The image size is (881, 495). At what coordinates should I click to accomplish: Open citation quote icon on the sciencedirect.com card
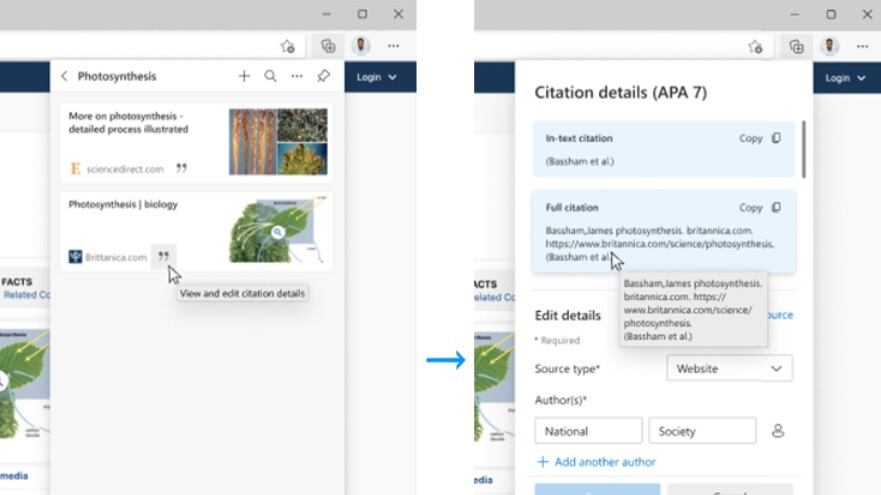coord(181,169)
